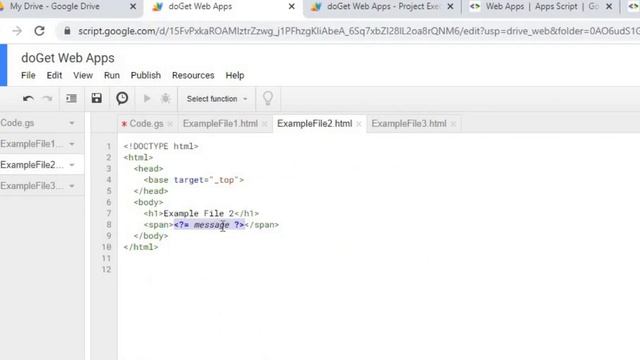The image size is (640, 360).
Task: Switch to My Drive browser tab
Action: coord(55,7)
